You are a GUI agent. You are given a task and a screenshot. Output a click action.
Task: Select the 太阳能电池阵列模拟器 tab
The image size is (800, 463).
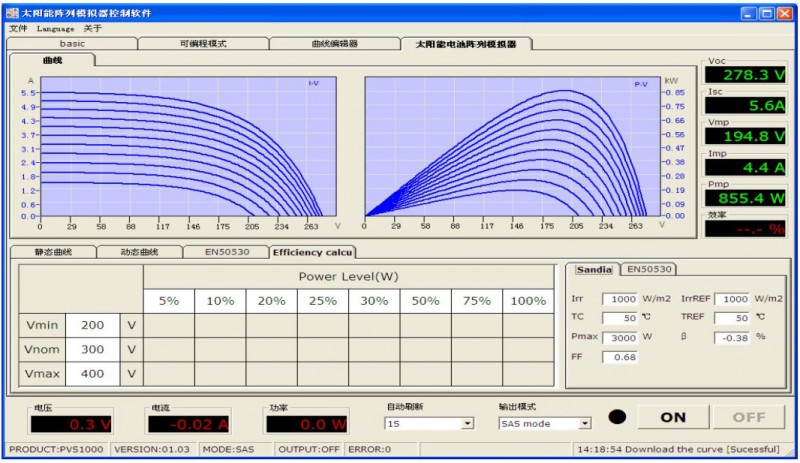[x=466, y=44]
